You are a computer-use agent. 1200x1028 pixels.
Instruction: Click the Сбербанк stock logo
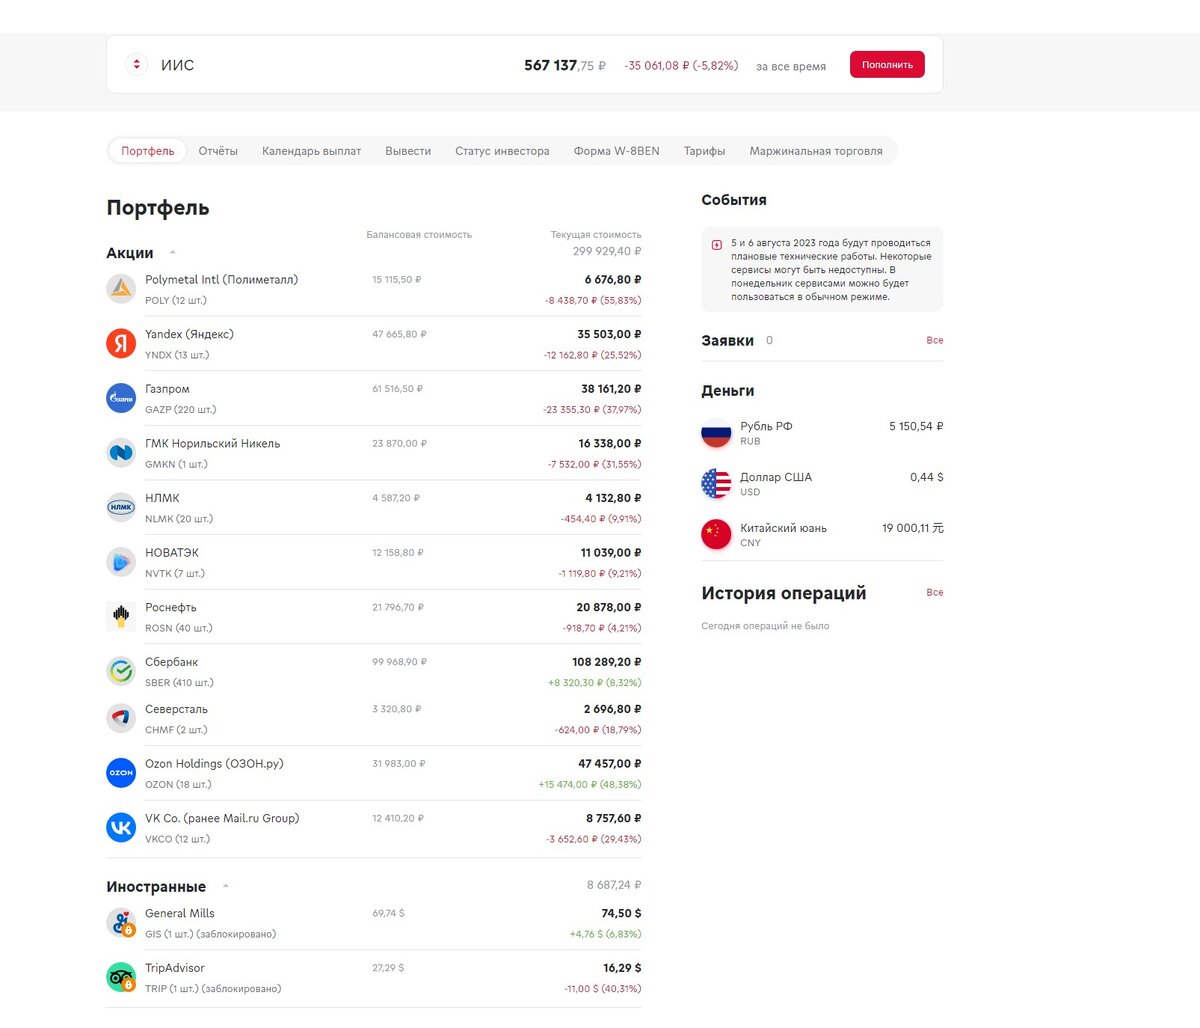(121, 671)
